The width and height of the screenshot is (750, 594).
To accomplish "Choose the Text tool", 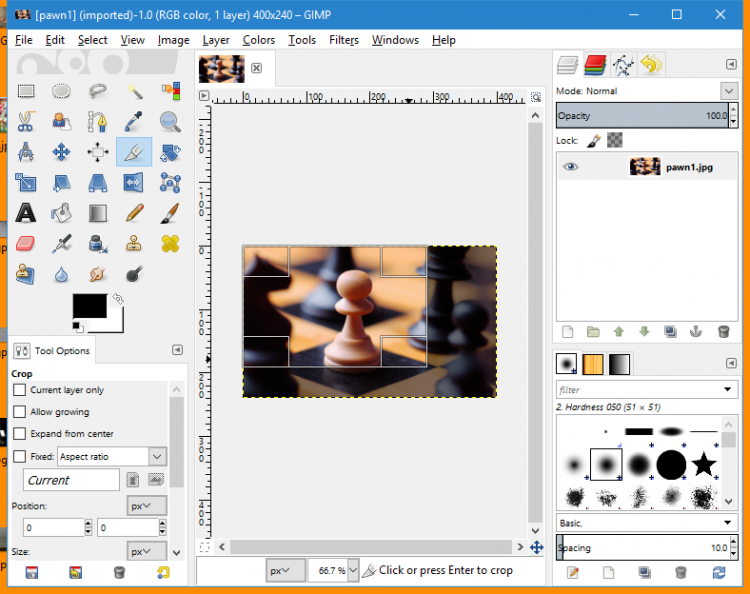I will click(x=26, y=213).
